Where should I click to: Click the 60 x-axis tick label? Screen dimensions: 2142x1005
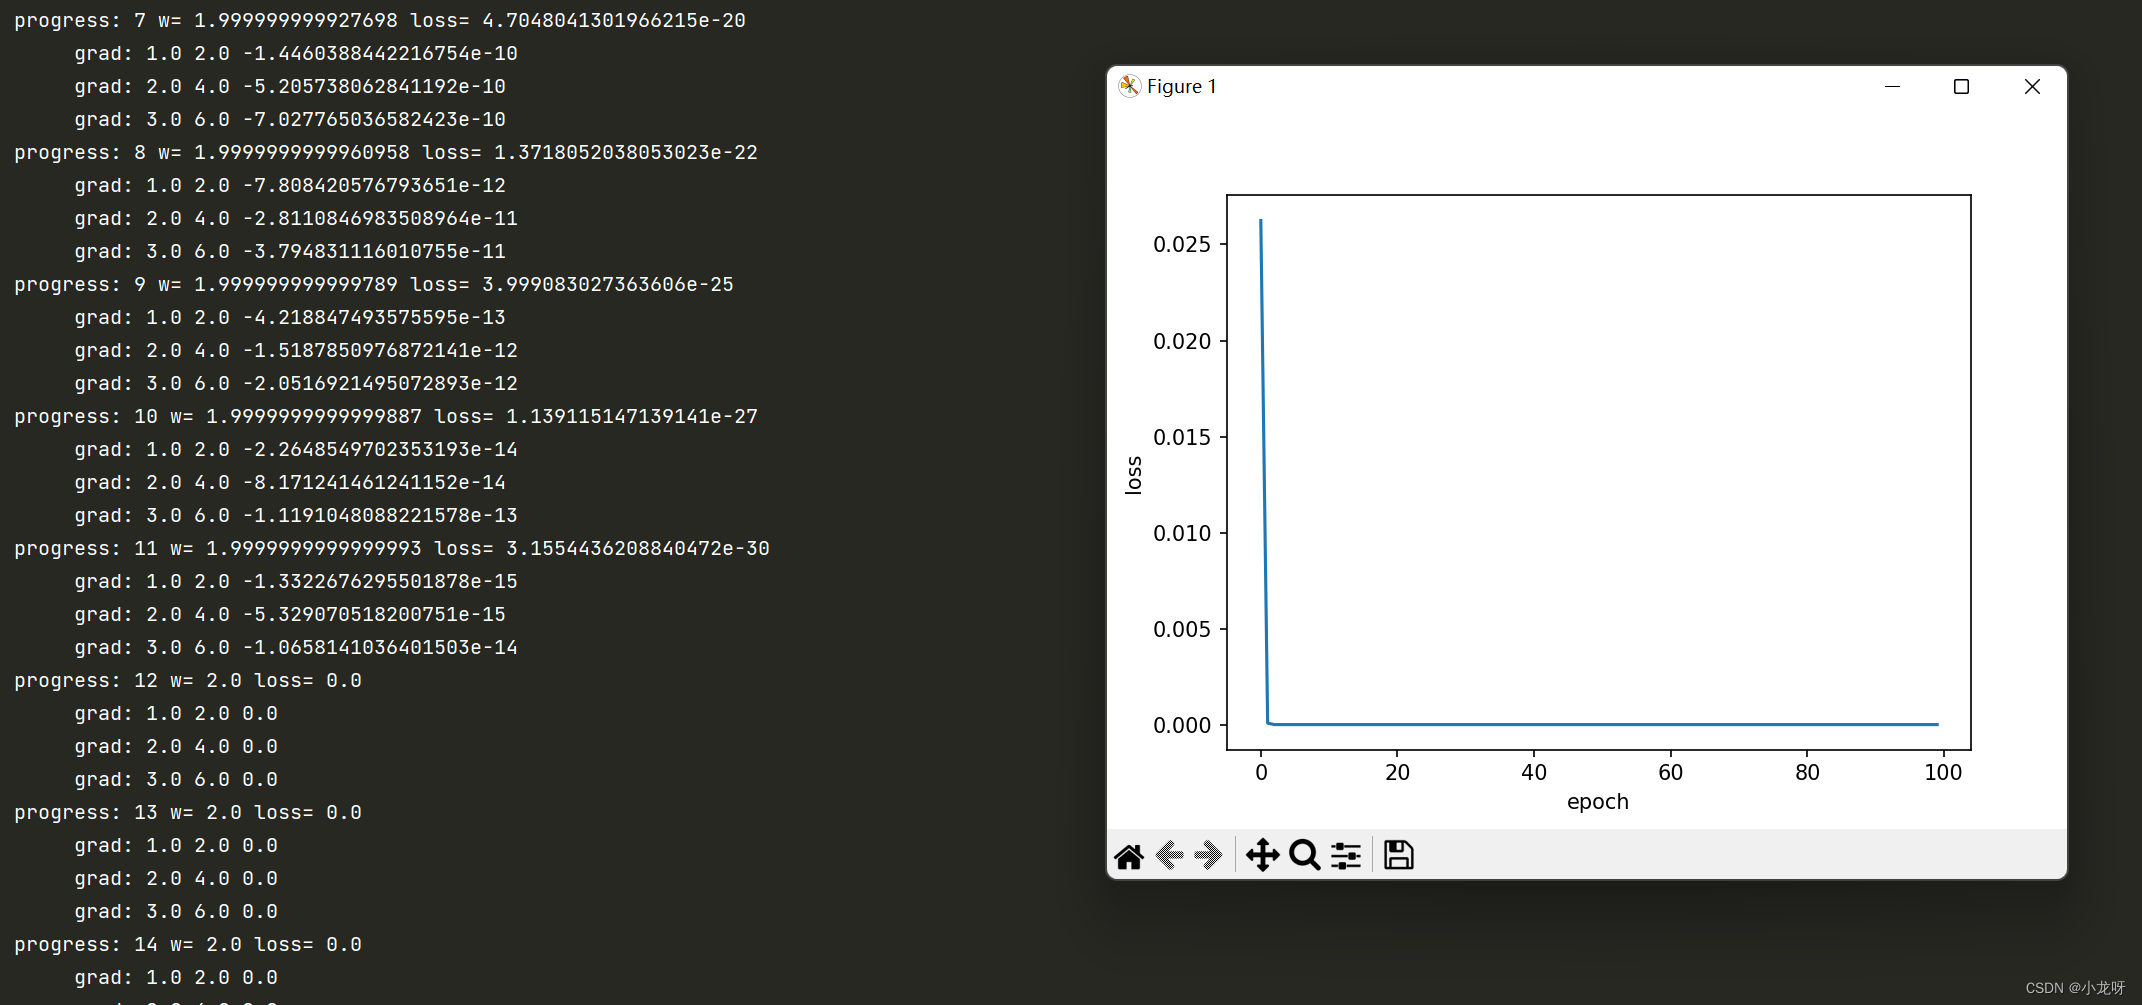point(1670,772)
